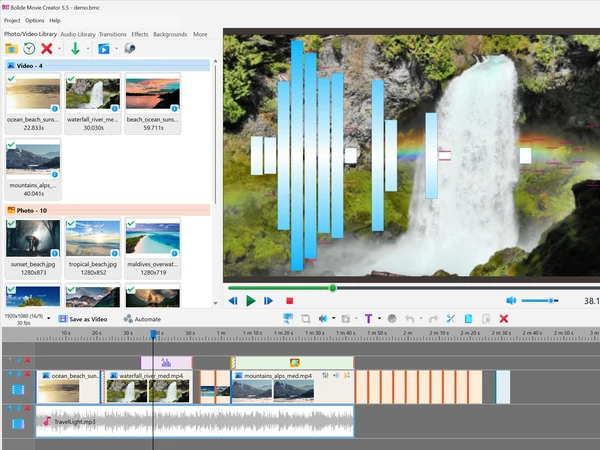Click the preview volume slider
The height and width of the screenshot is (450, 600).
pos(540,301)
